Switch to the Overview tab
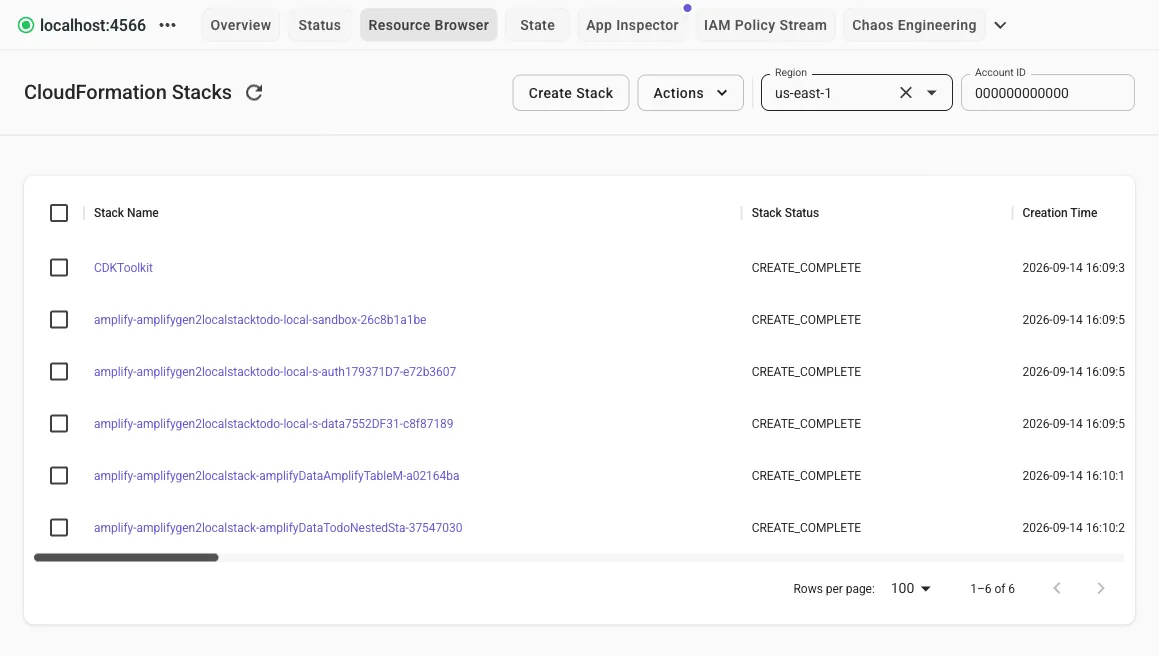Screen dimensions: 1159x656 240,25
